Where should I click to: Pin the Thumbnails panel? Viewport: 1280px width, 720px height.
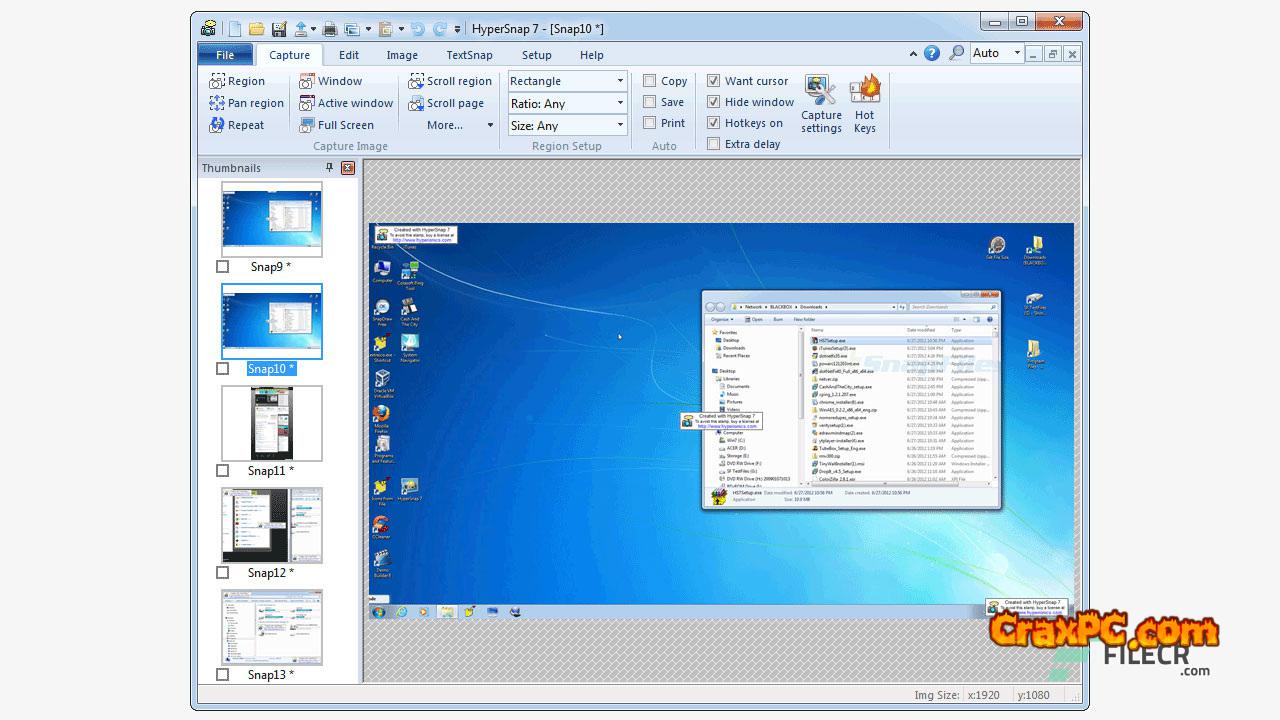329,168
